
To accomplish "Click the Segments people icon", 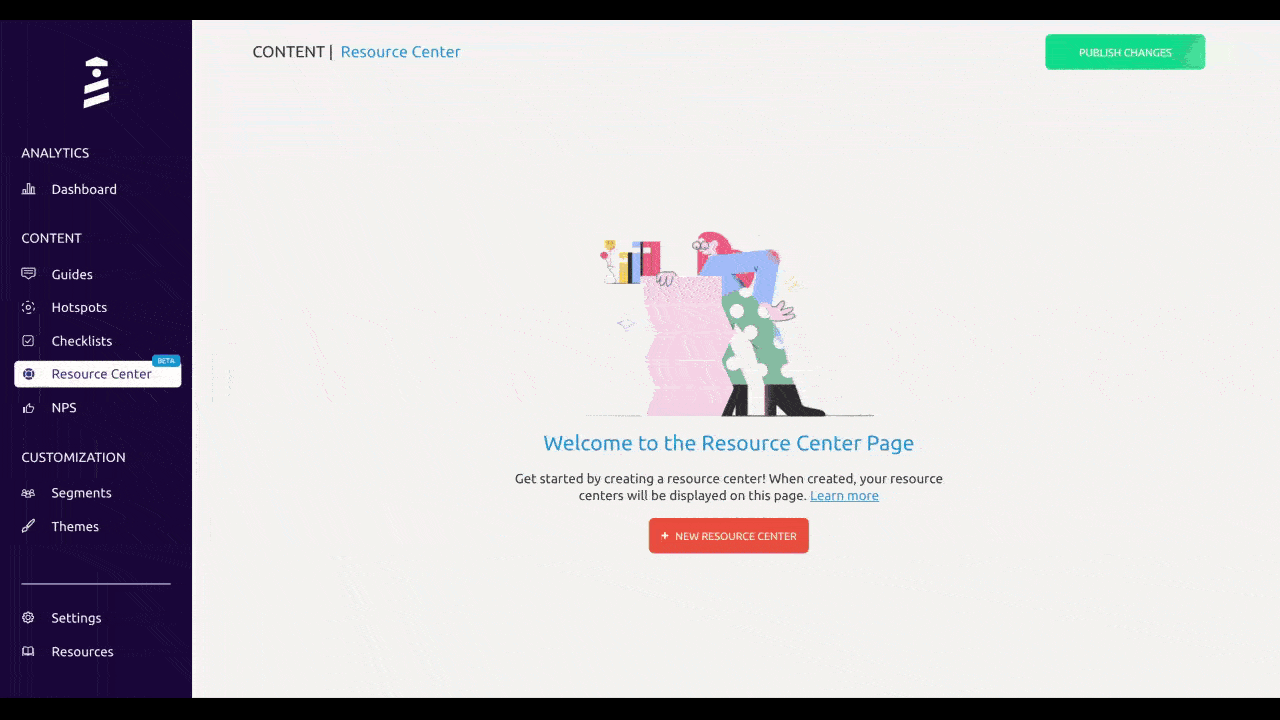I will point(29,493).
